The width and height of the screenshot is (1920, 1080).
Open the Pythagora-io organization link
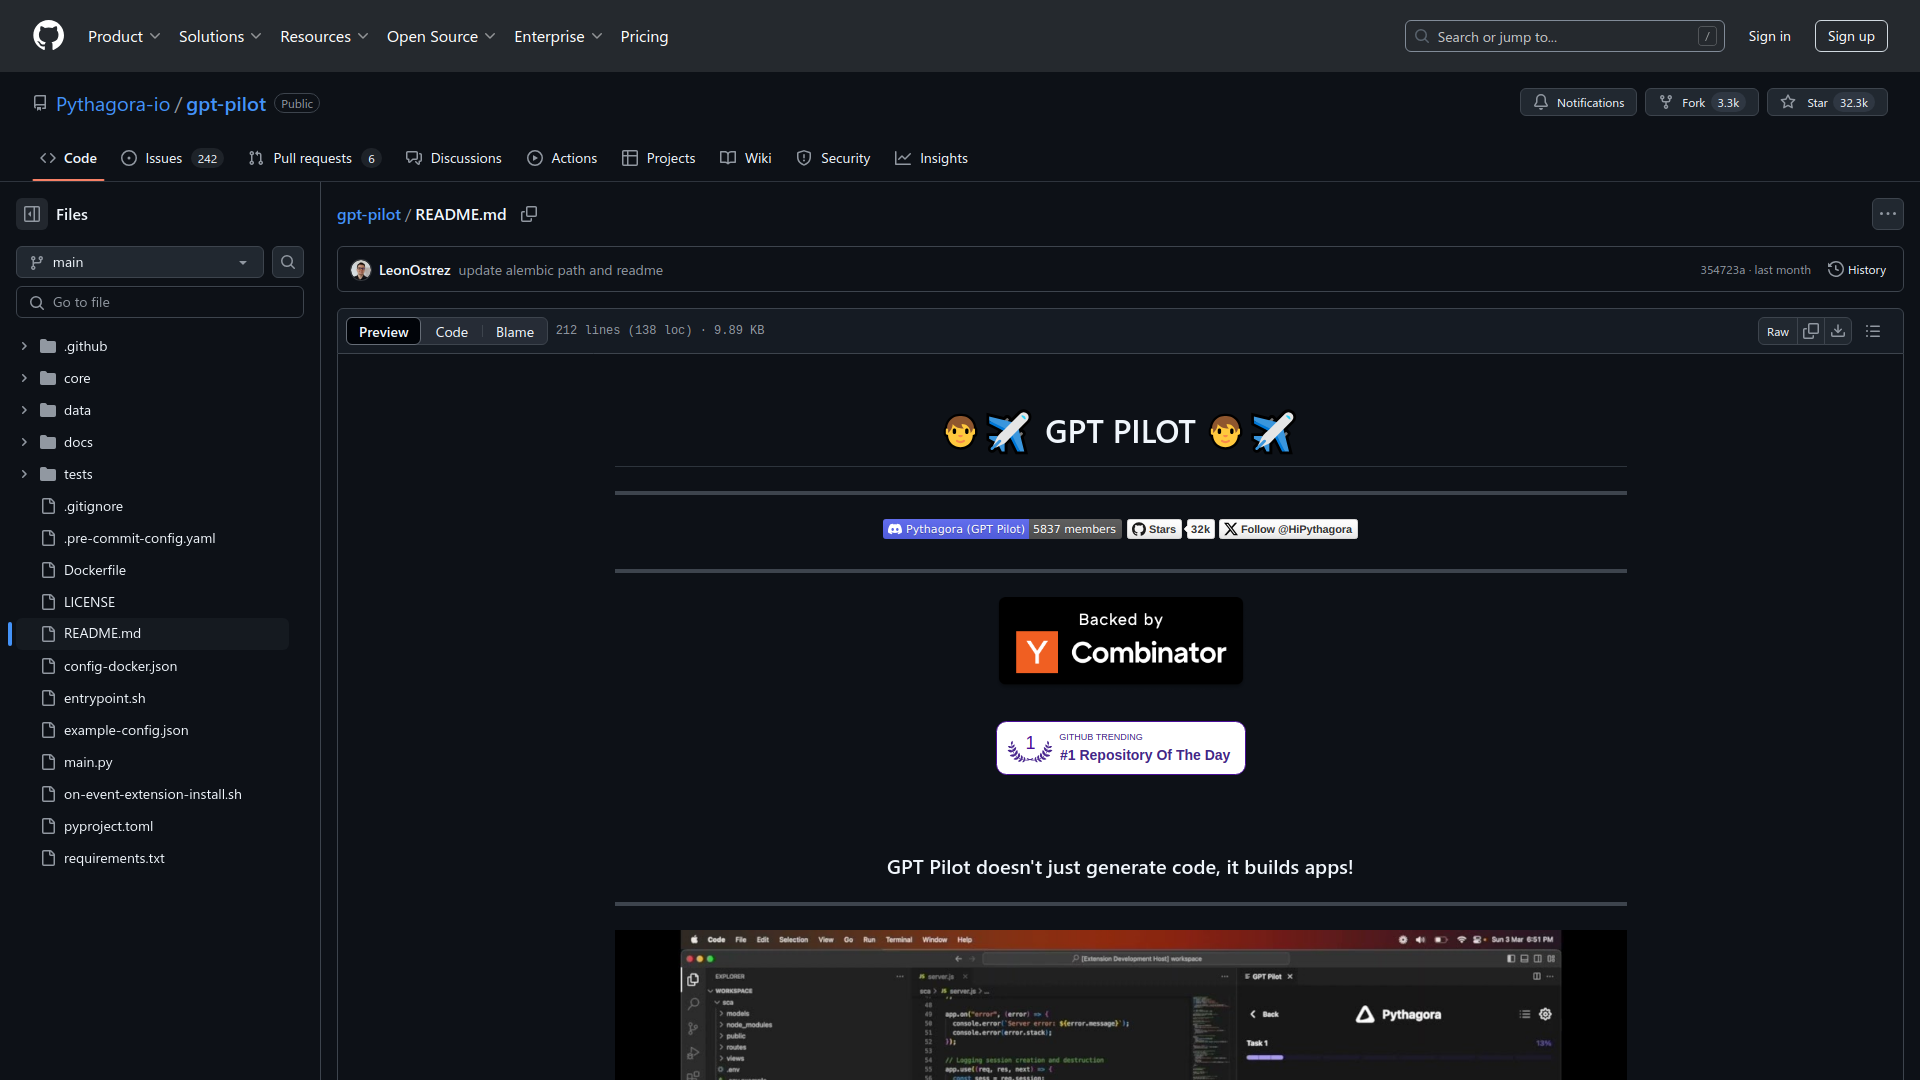click(113, 104)
